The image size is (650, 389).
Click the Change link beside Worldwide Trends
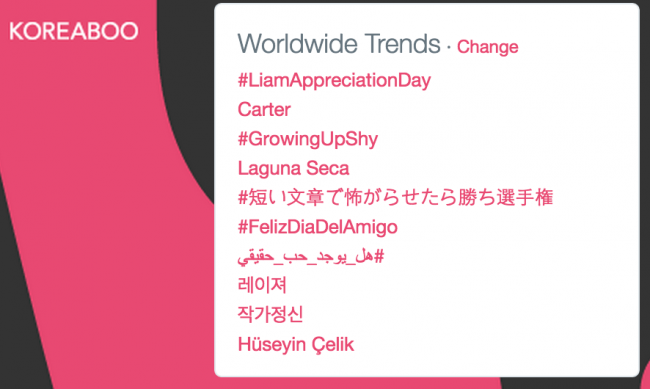coord(488,47)
